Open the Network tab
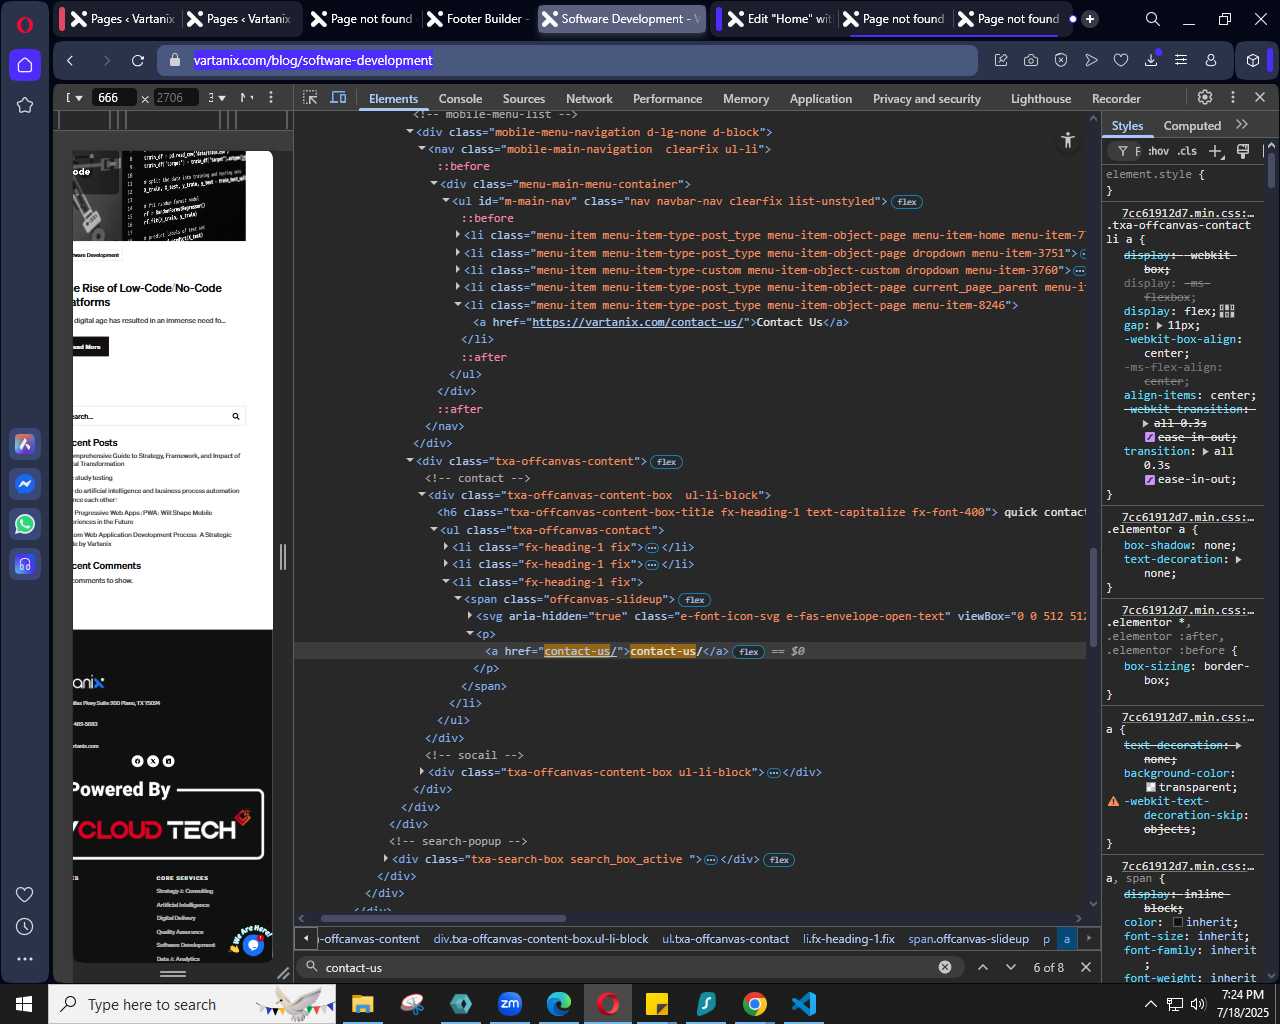The width and height of the screenshot is (1280, 1024). (589, 99)
